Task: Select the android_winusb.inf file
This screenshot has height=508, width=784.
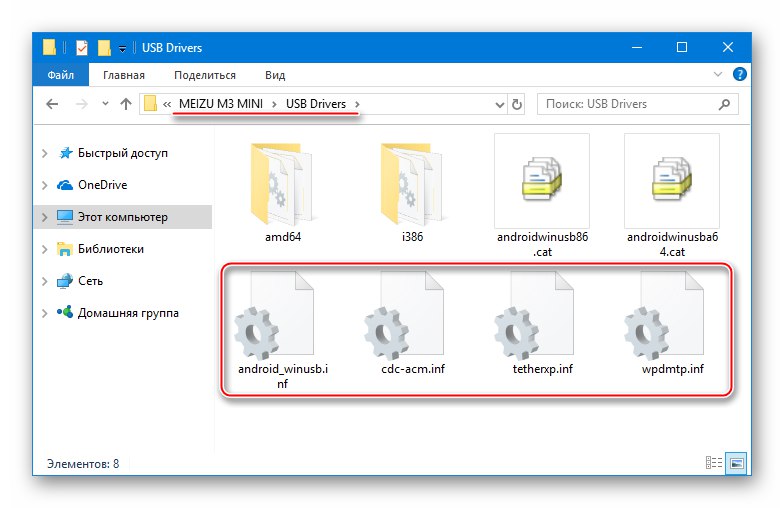Action: [x=282, y=330]
